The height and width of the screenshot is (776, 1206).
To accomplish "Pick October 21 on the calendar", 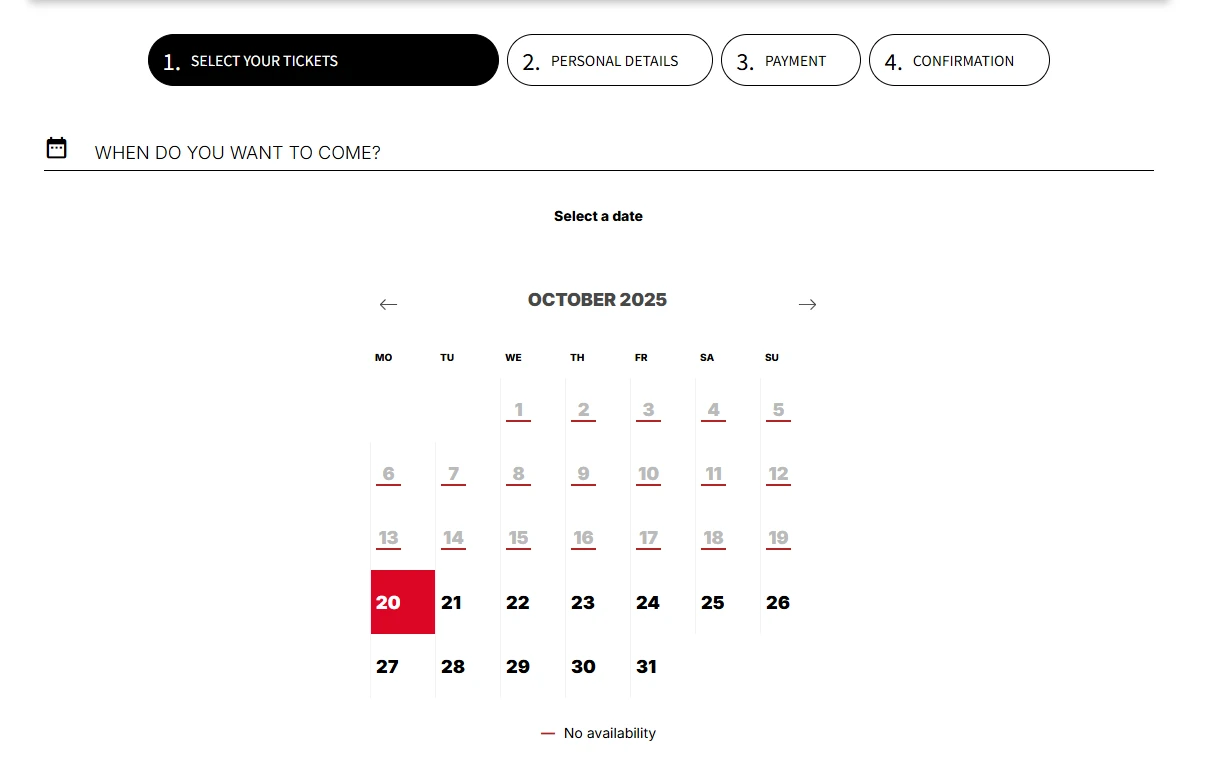I will (x=452, y=602).
